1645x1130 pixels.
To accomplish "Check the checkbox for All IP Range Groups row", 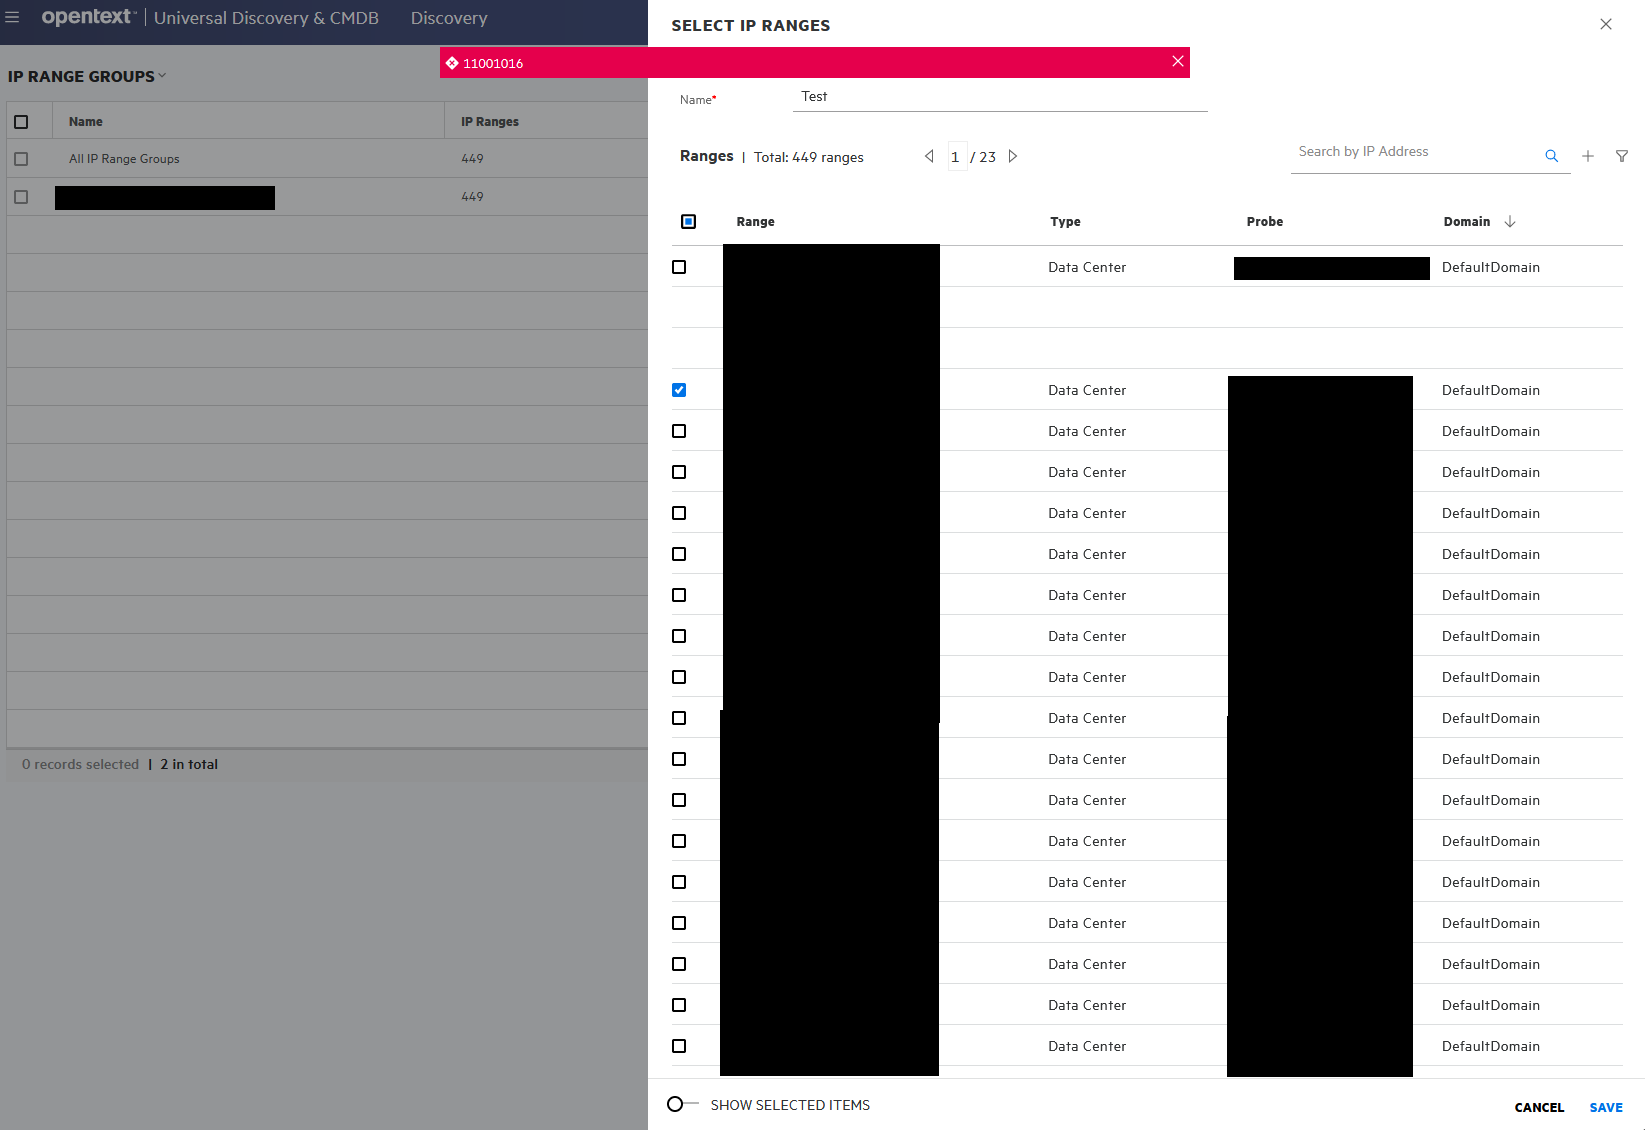I will [x=20, y=158].
